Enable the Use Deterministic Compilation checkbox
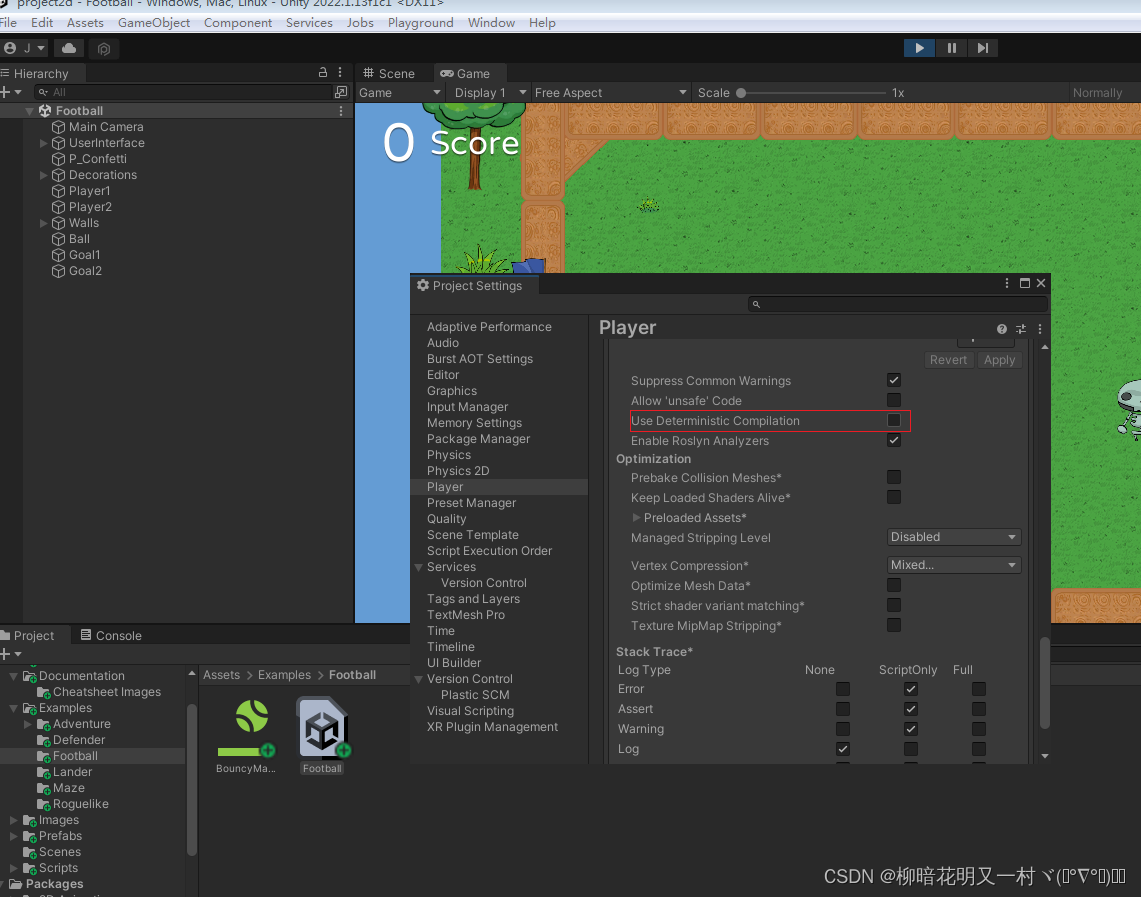Screen dimensions: 1141x897 click(894, 420)
